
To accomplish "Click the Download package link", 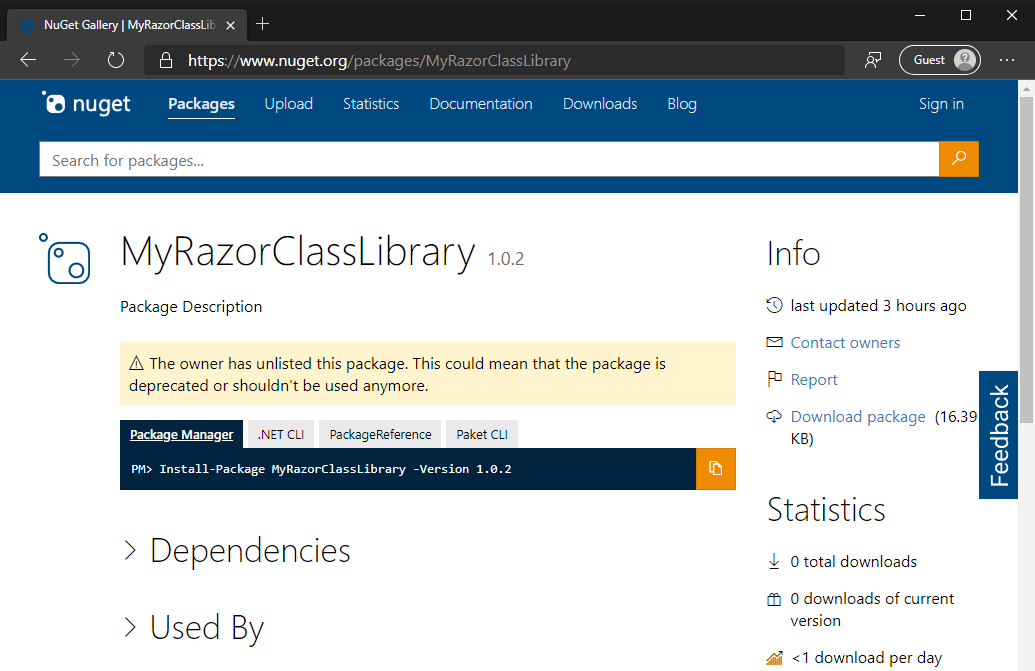I will pos(857,417).
